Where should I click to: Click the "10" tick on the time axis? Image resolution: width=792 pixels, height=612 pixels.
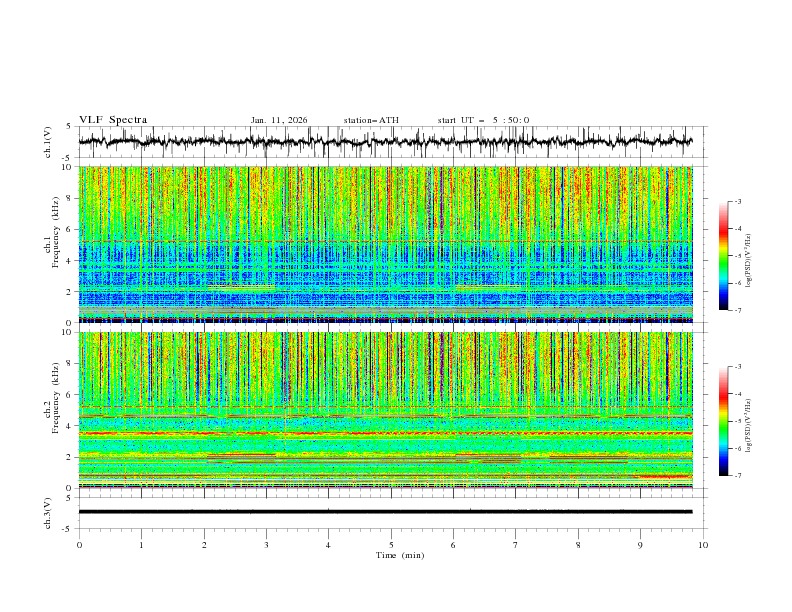pos(703,545)
